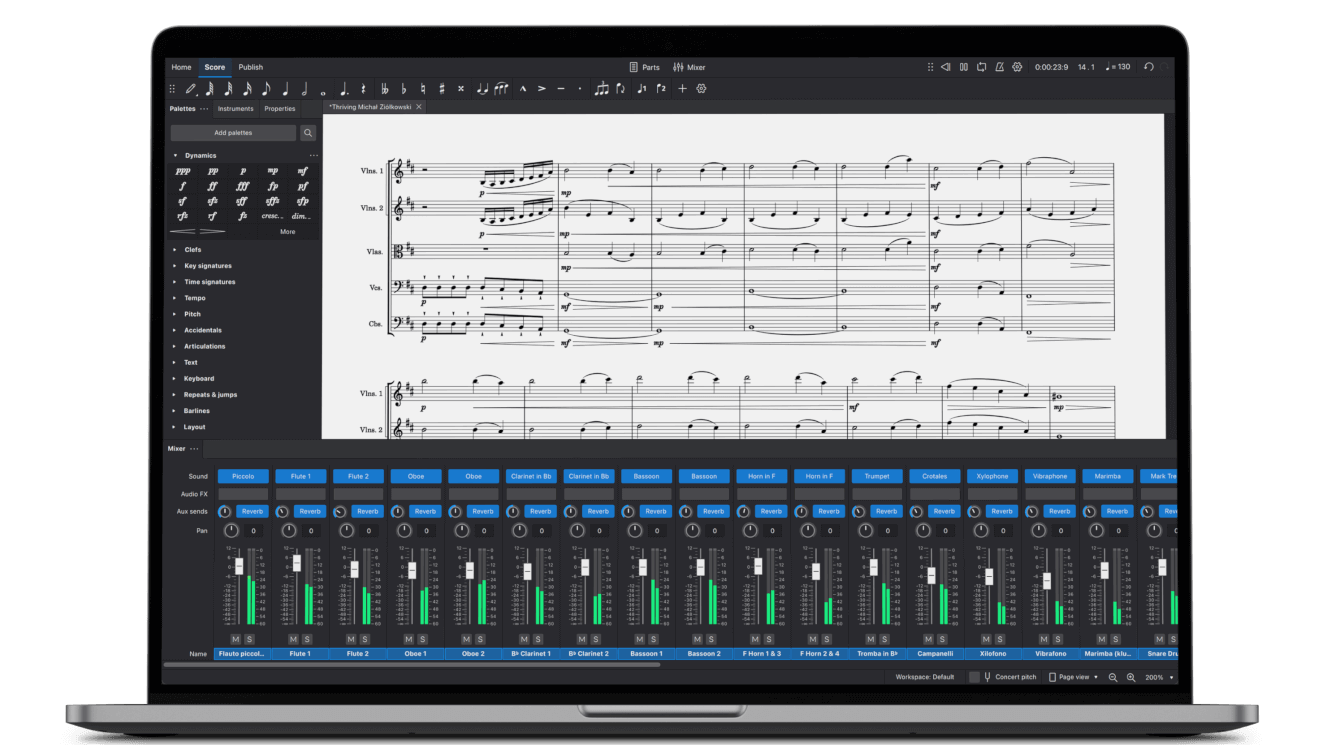The image size is (1320, 745).
Task: Select the quarter rest tool
Action: pyautogui.click(x=361, y=88)
